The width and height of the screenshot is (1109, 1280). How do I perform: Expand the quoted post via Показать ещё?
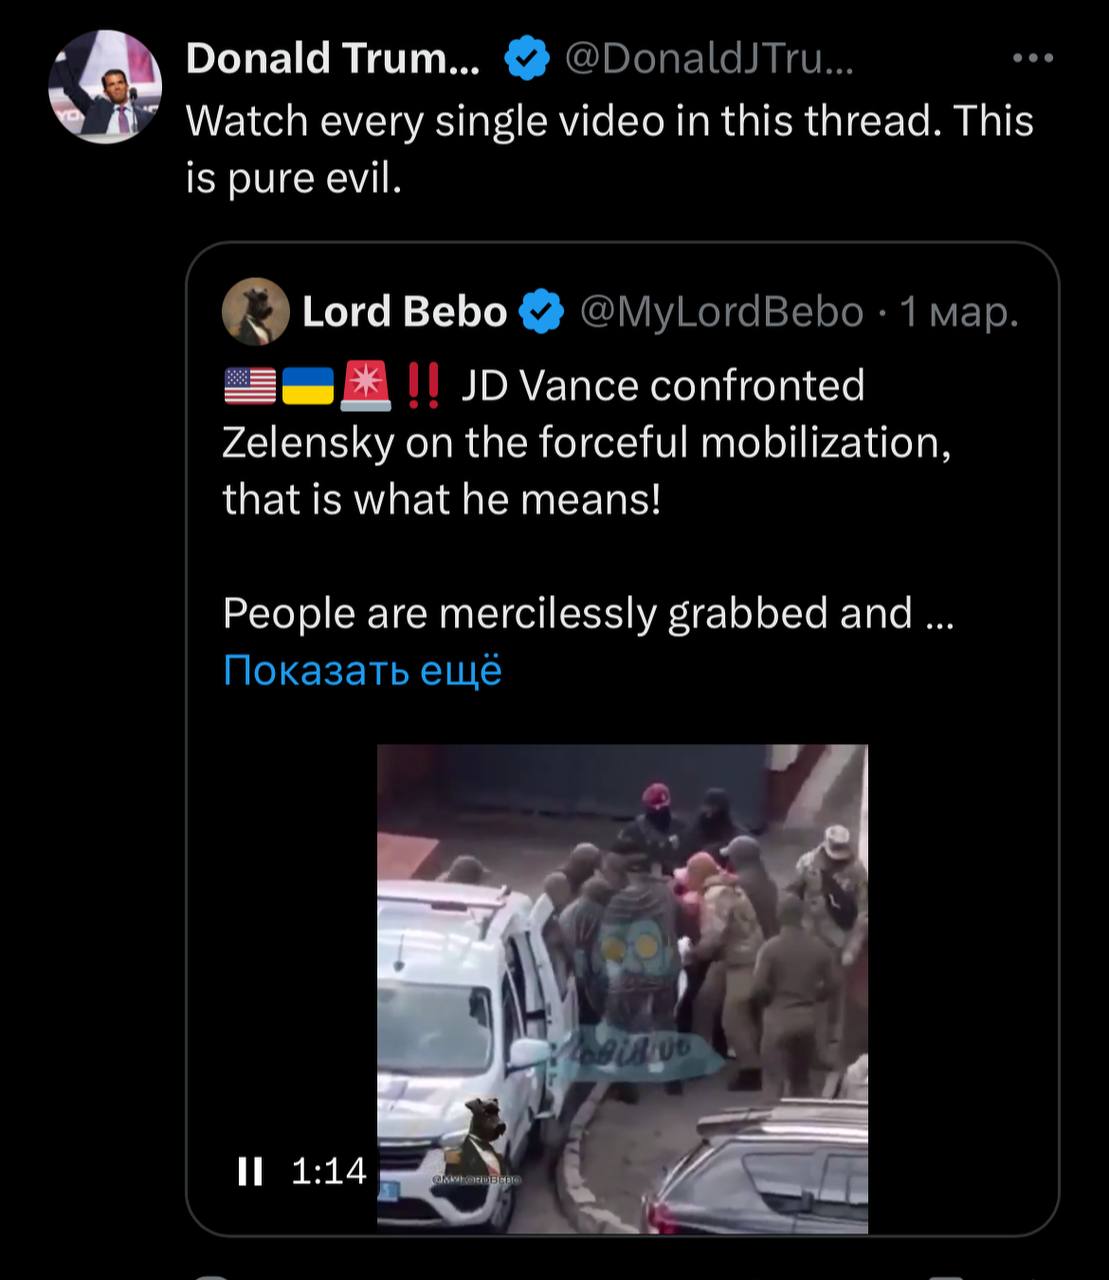tap(362, 670)
